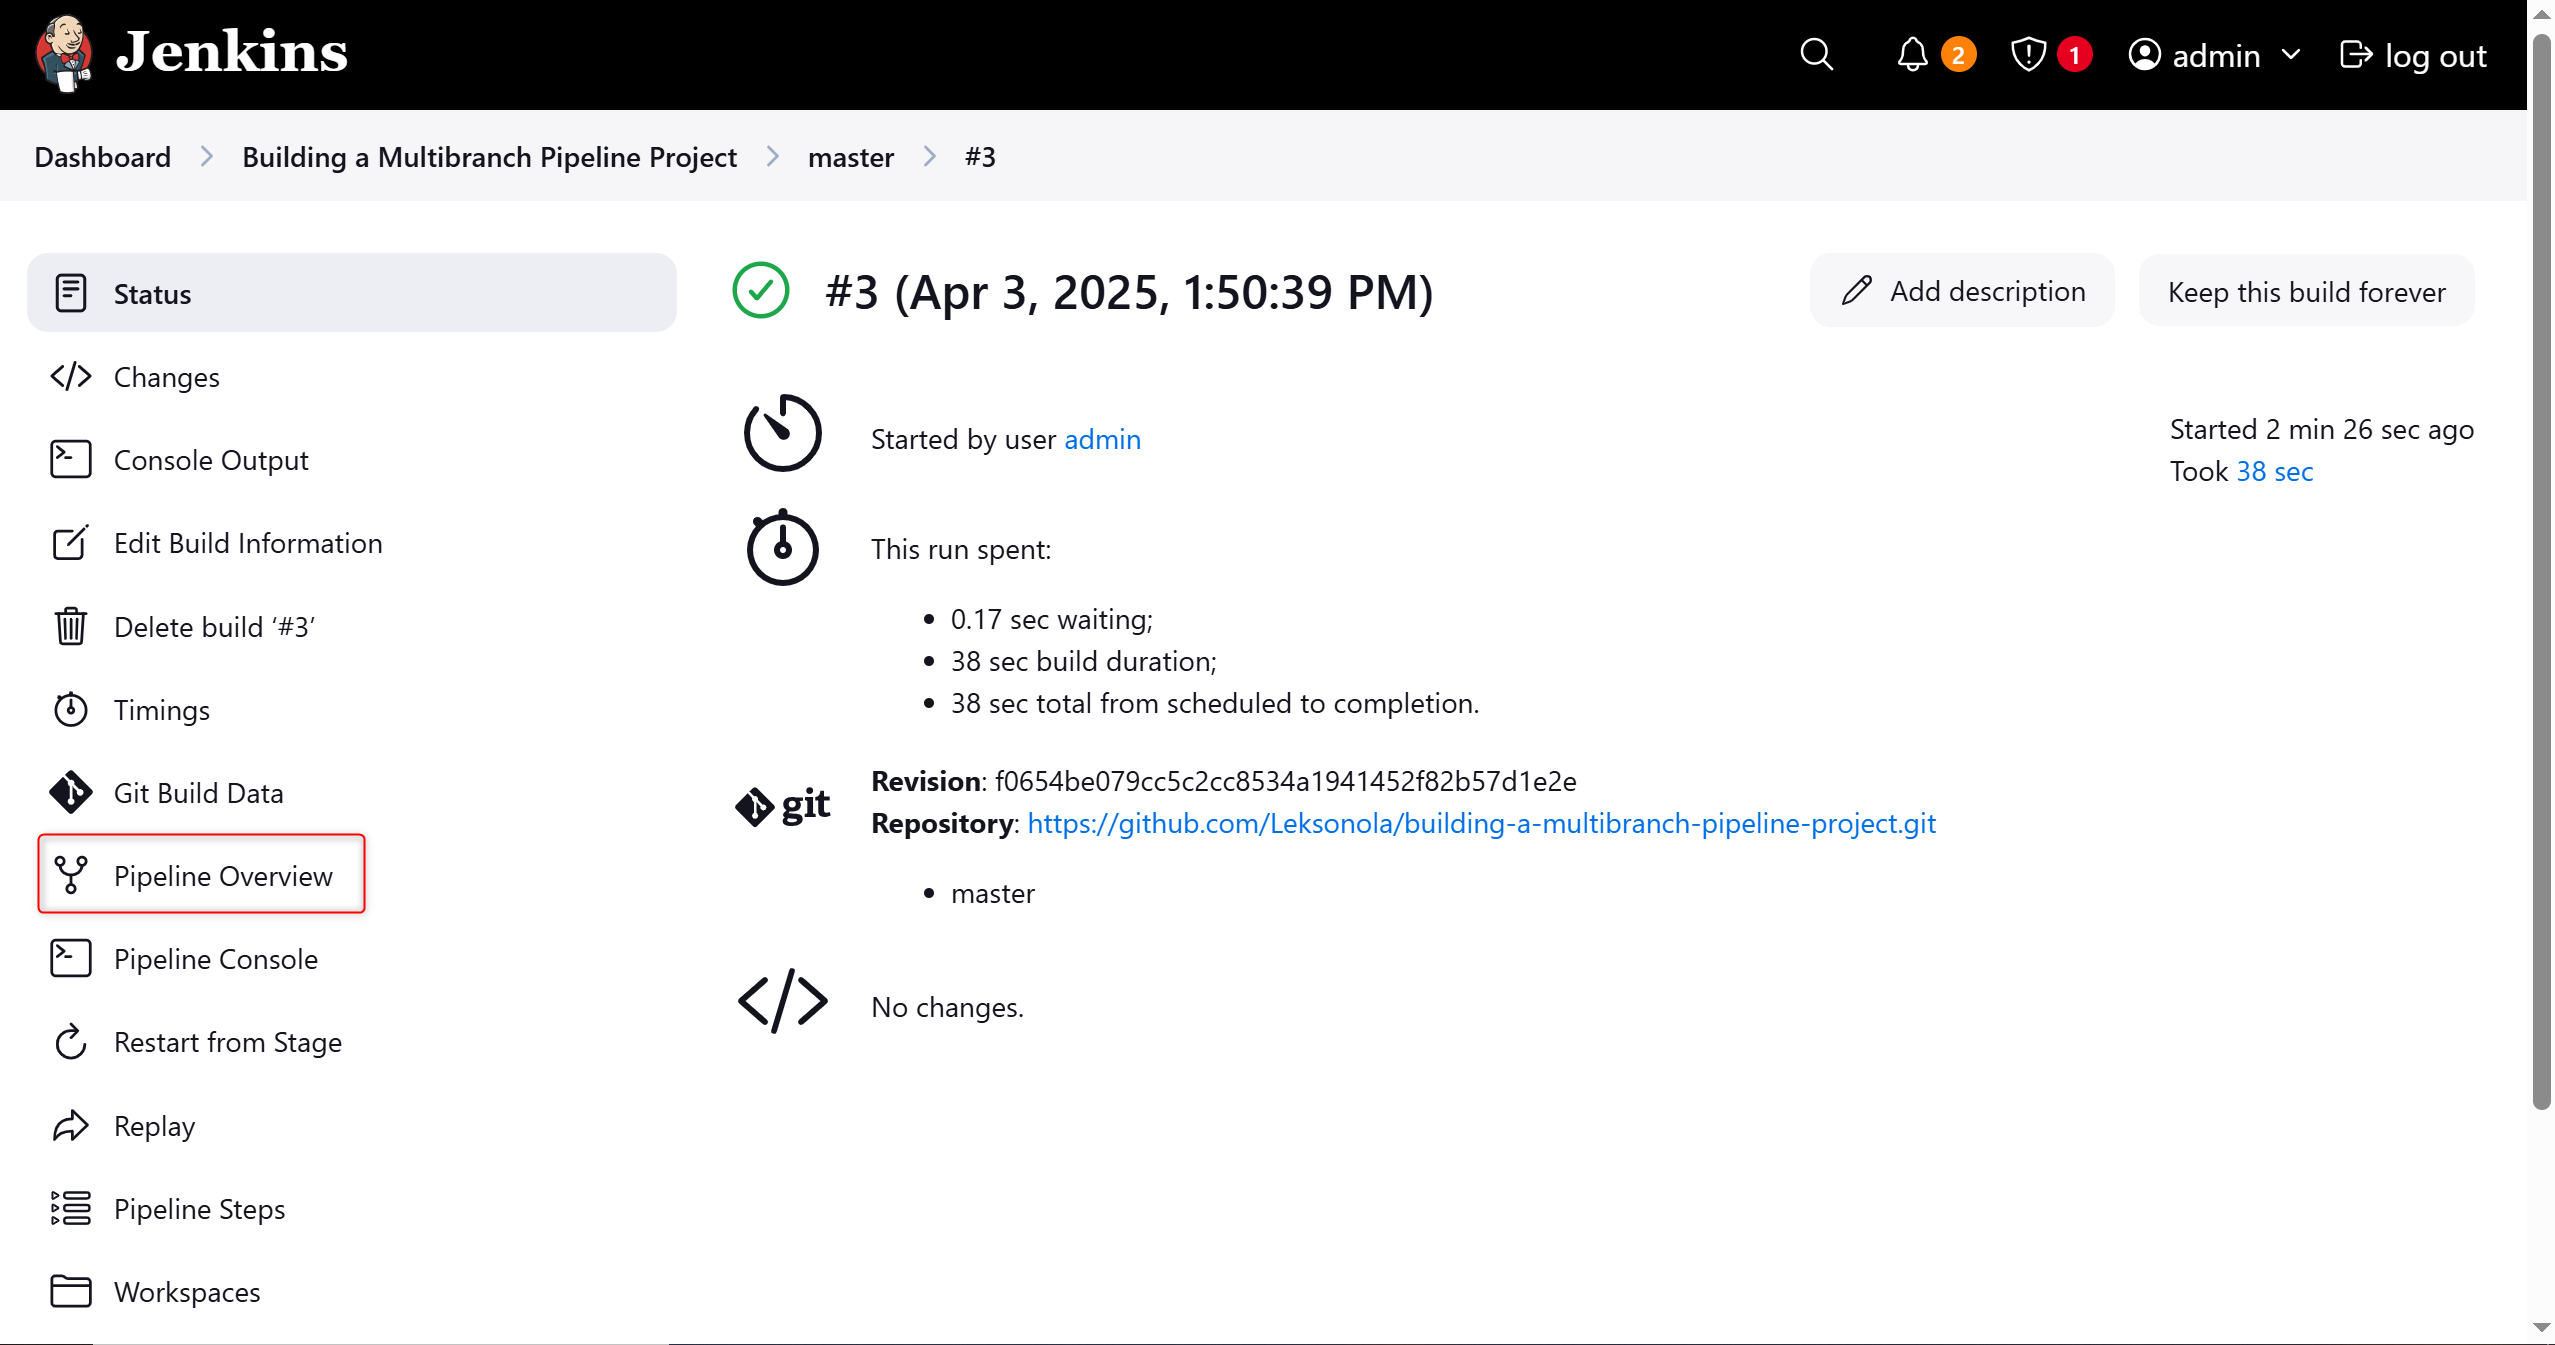
Task: Select Restart from Stage in the sidebar
Action: point(351,1041)
